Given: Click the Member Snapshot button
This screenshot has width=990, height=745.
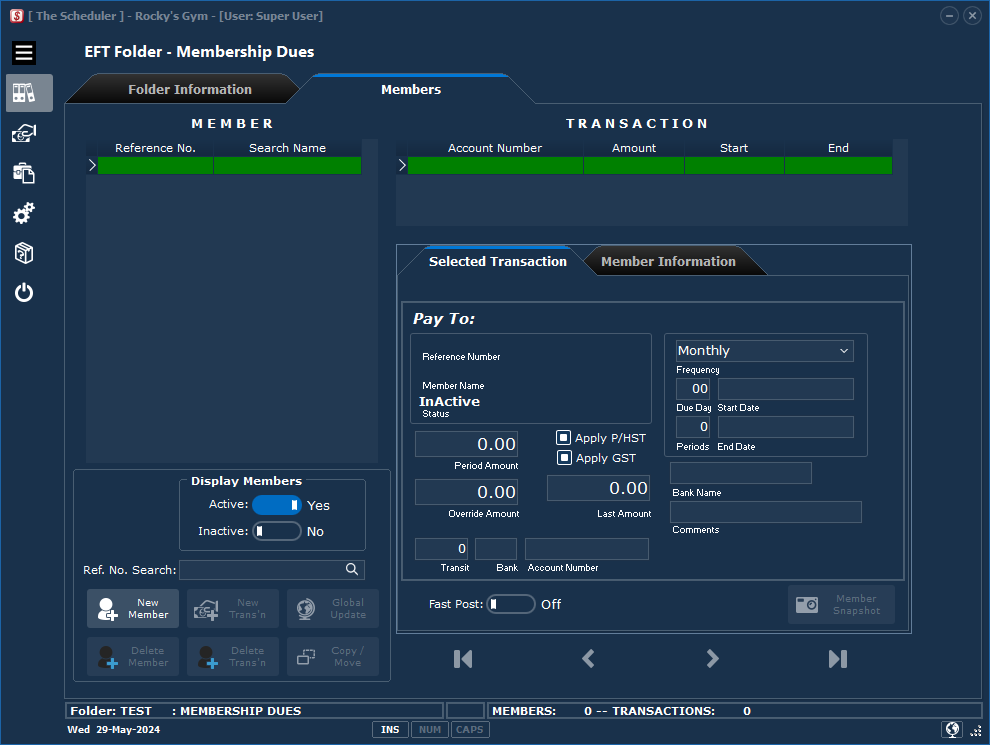Looking at the screenshot, I should [x=841, y=605].
